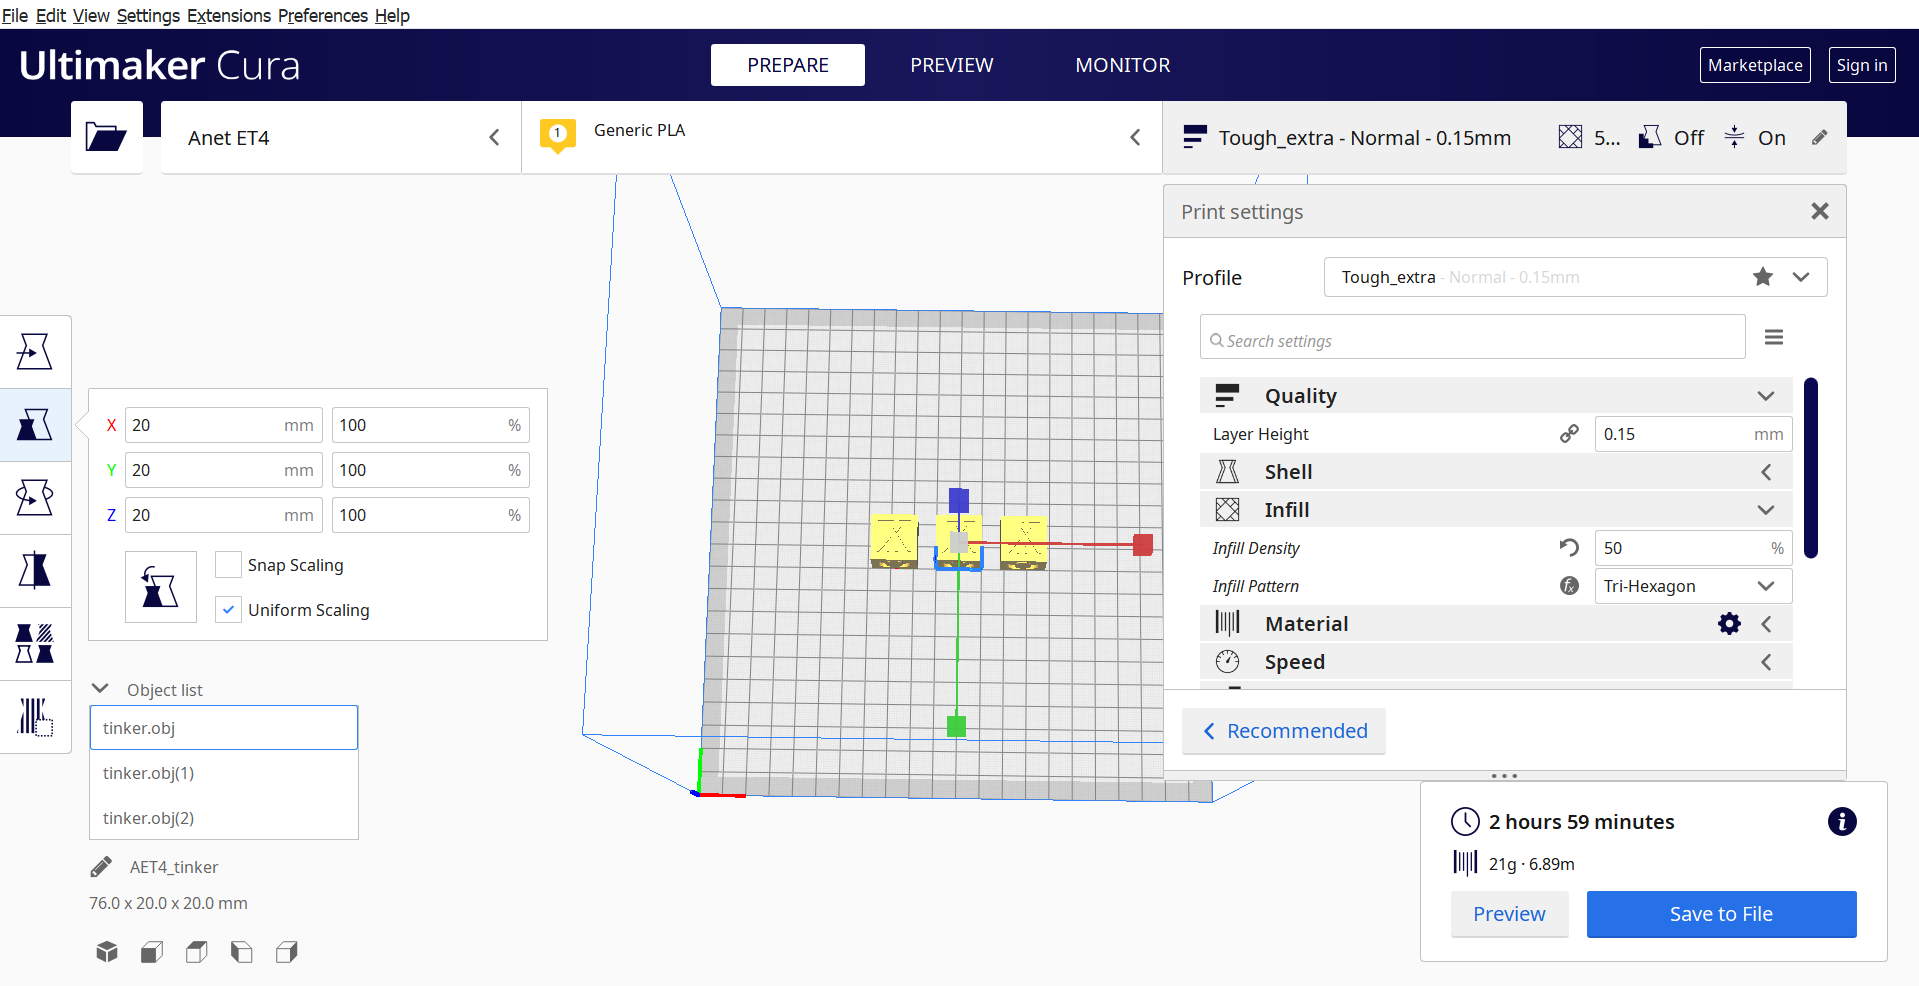The image size is (1919, 986).
Task: Open the Help menu
Action: [392, 15]
